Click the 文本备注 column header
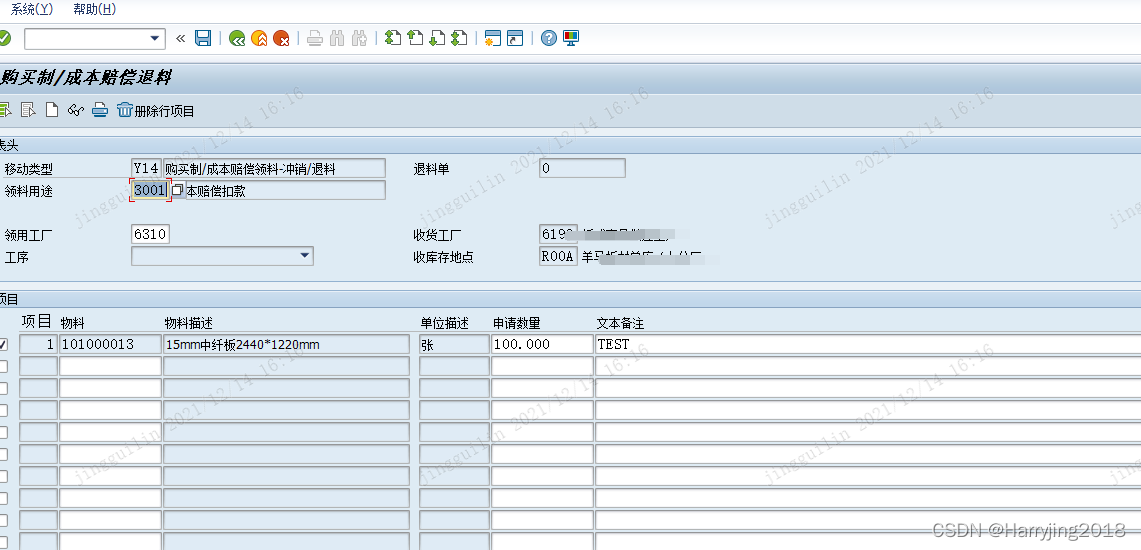Image resolution: width=1141 pixels, height=550 pixels. [x=621, y=323]
